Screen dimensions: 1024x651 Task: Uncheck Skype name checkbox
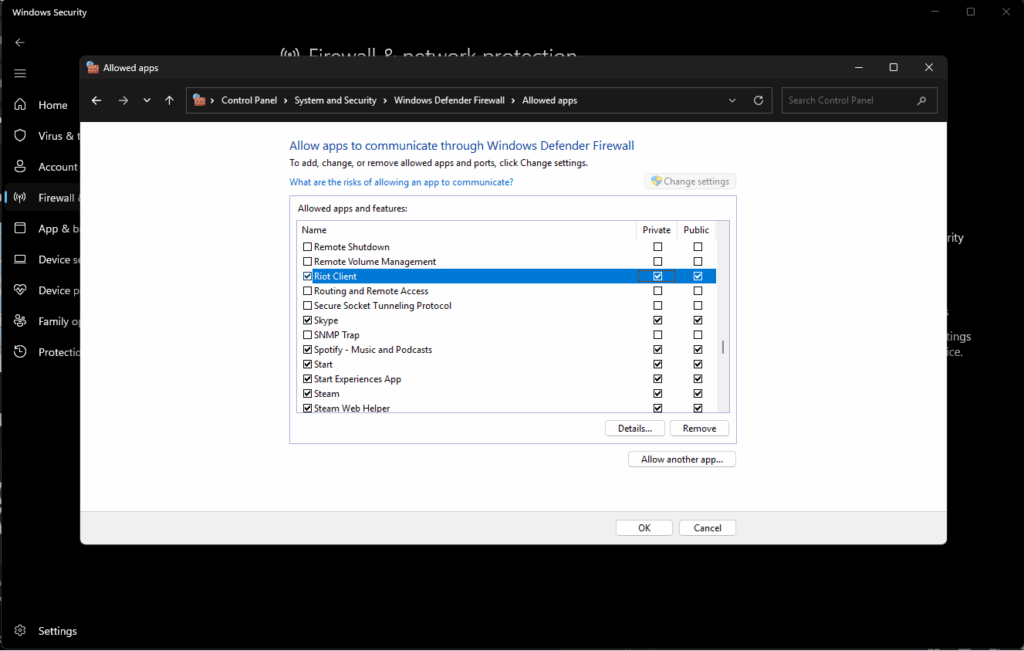[x=307, y=320]
